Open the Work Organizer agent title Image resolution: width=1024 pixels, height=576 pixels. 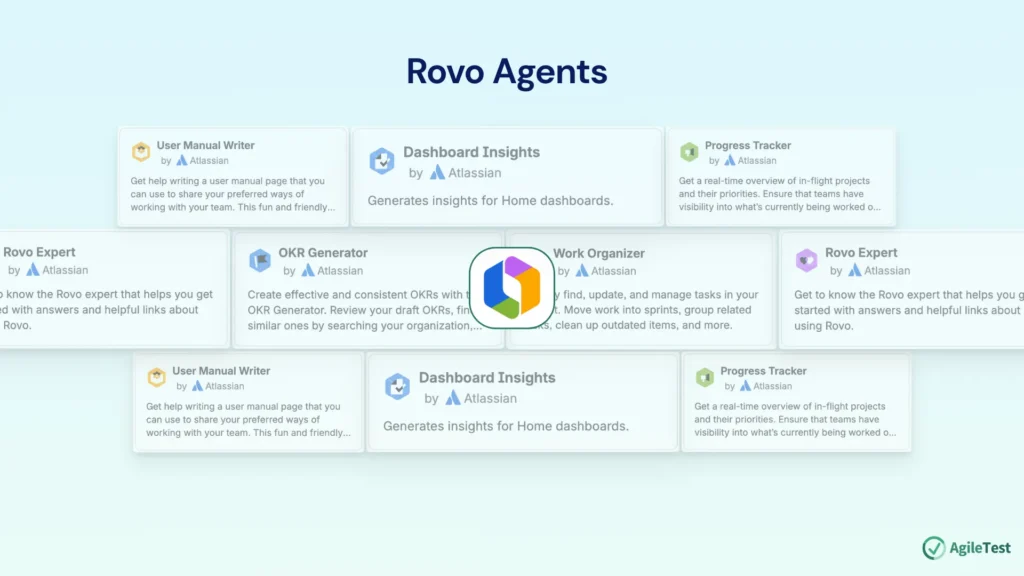599,253
